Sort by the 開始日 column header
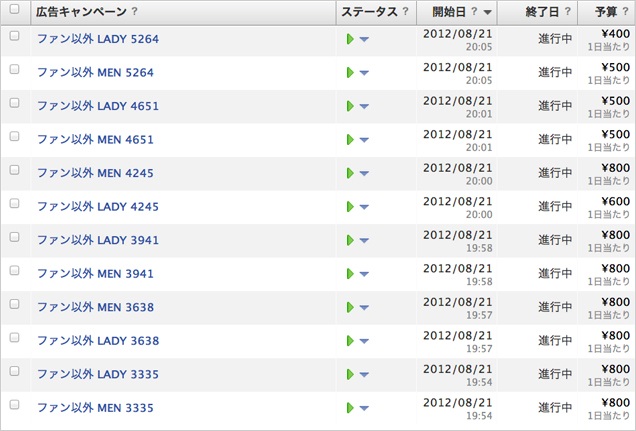The image size is (636, 431). 455,12
